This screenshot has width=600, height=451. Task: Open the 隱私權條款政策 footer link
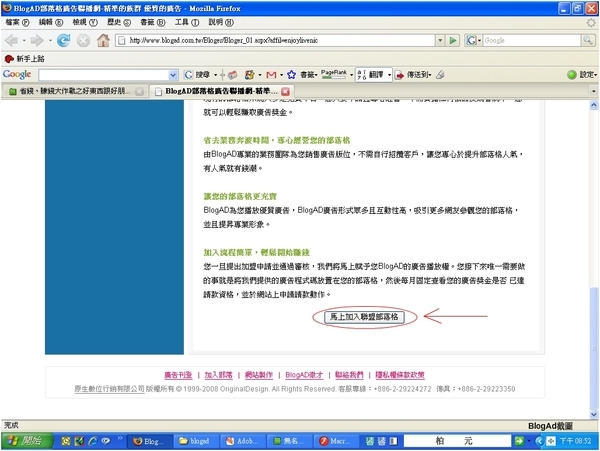[400, 375]
